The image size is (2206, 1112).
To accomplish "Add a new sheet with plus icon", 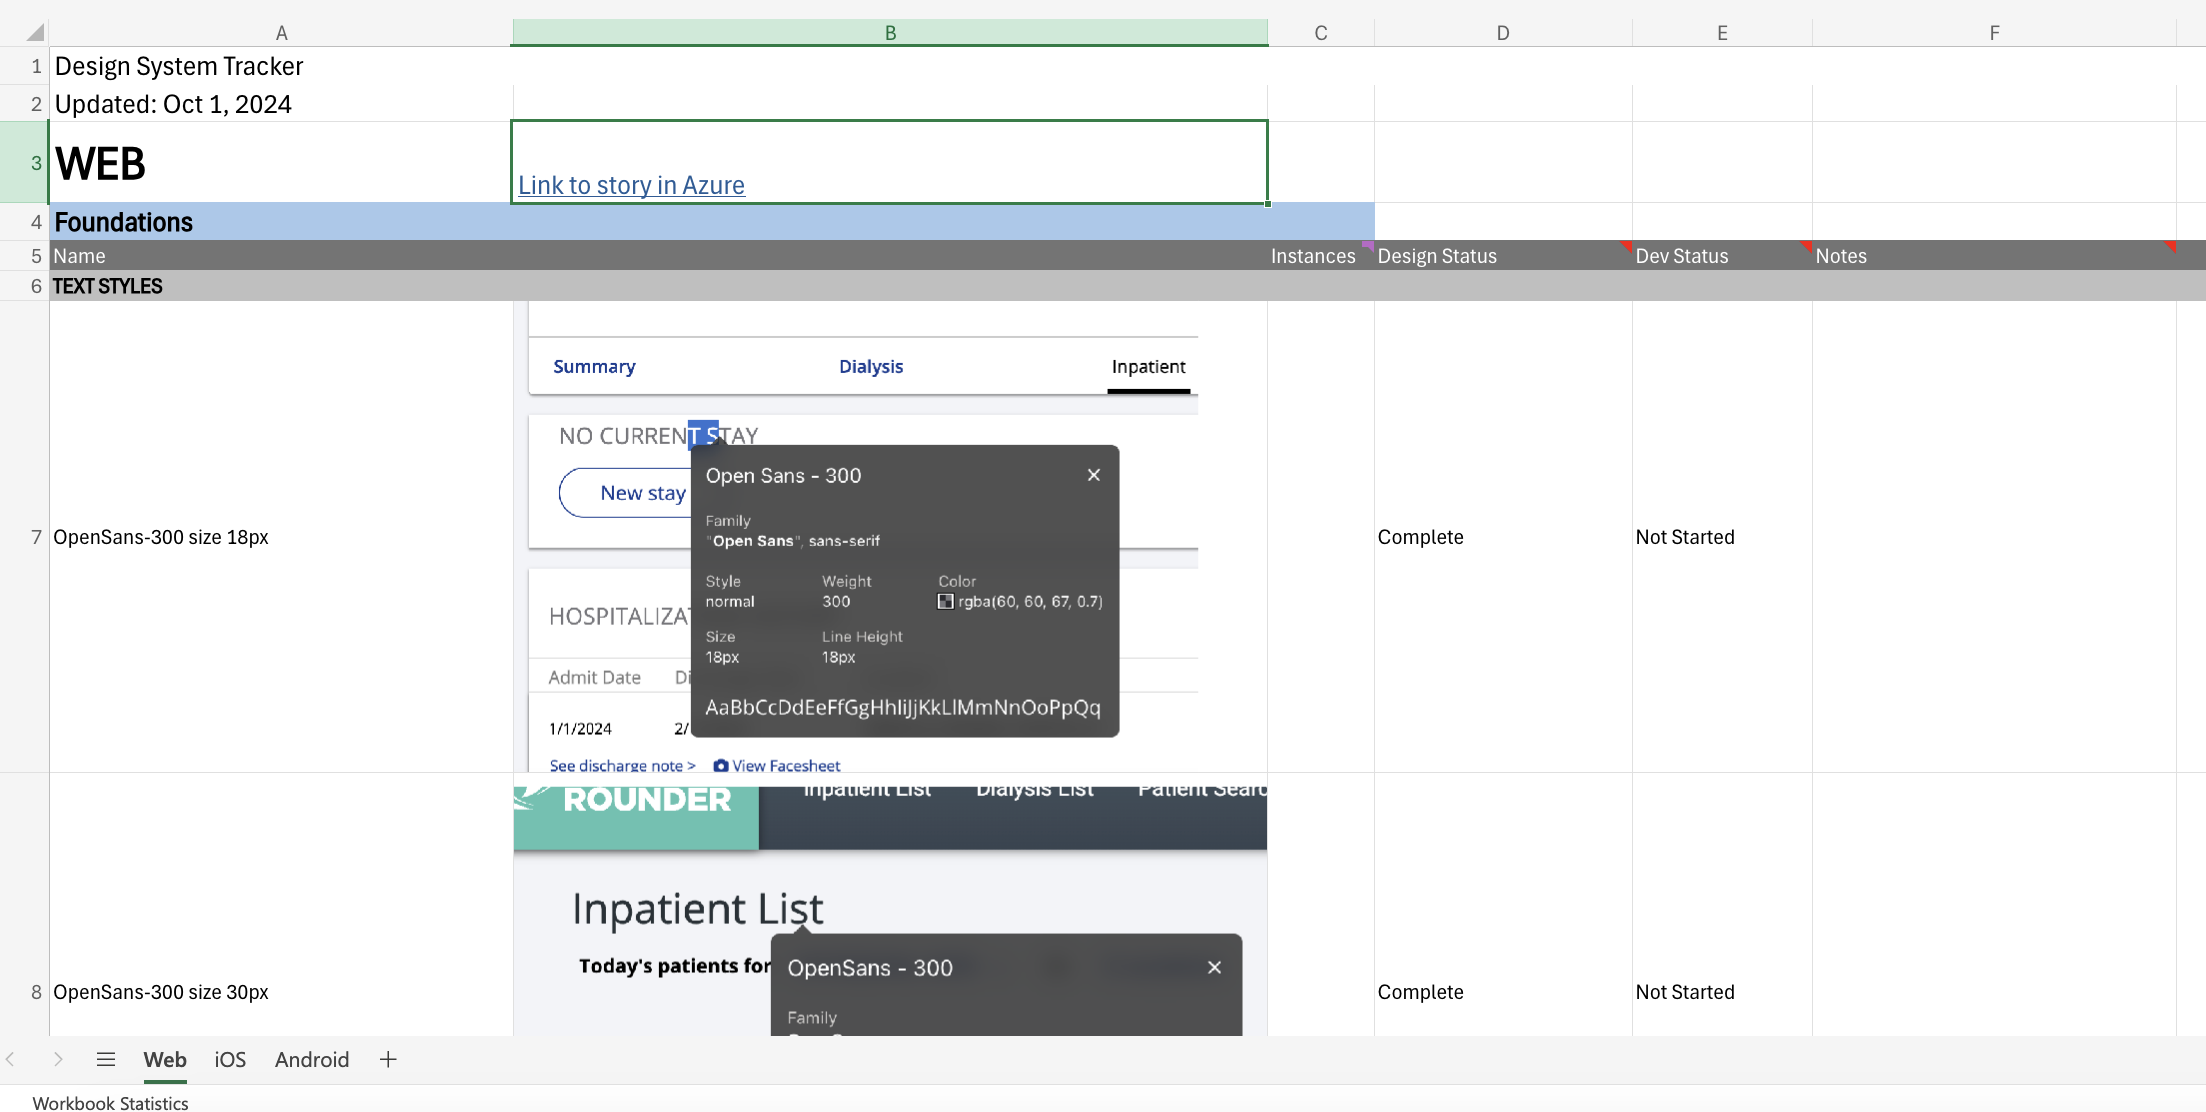I will [x=388, y=1059].
